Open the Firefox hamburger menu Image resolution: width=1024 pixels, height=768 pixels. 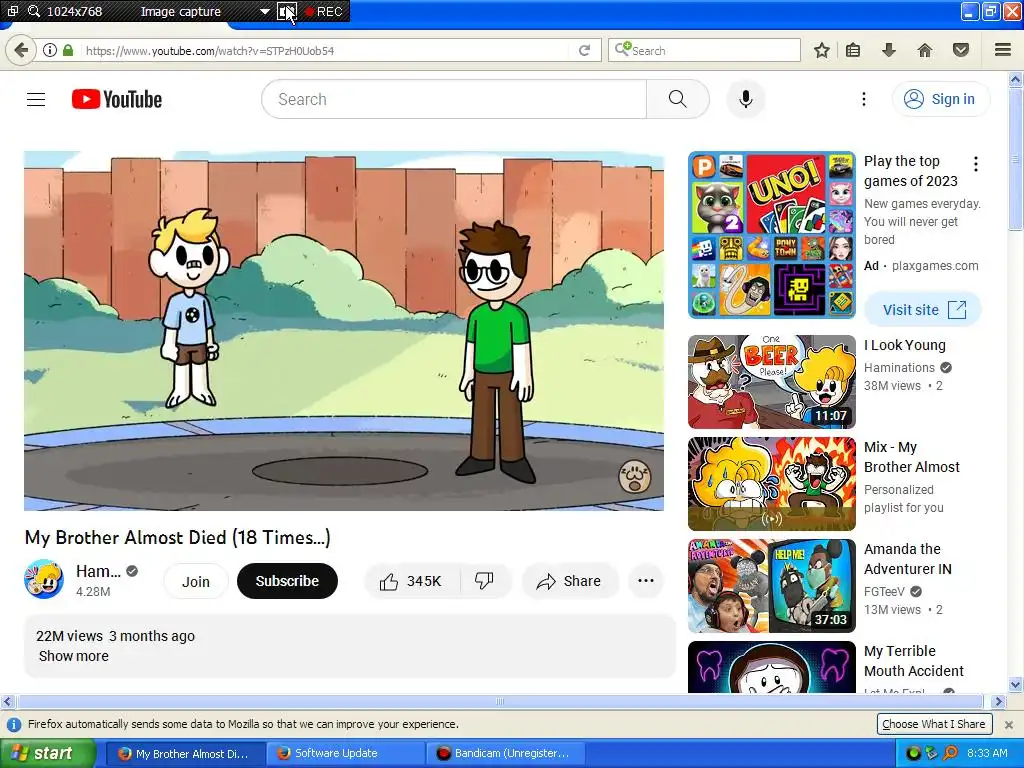[x=1003, y=50]
